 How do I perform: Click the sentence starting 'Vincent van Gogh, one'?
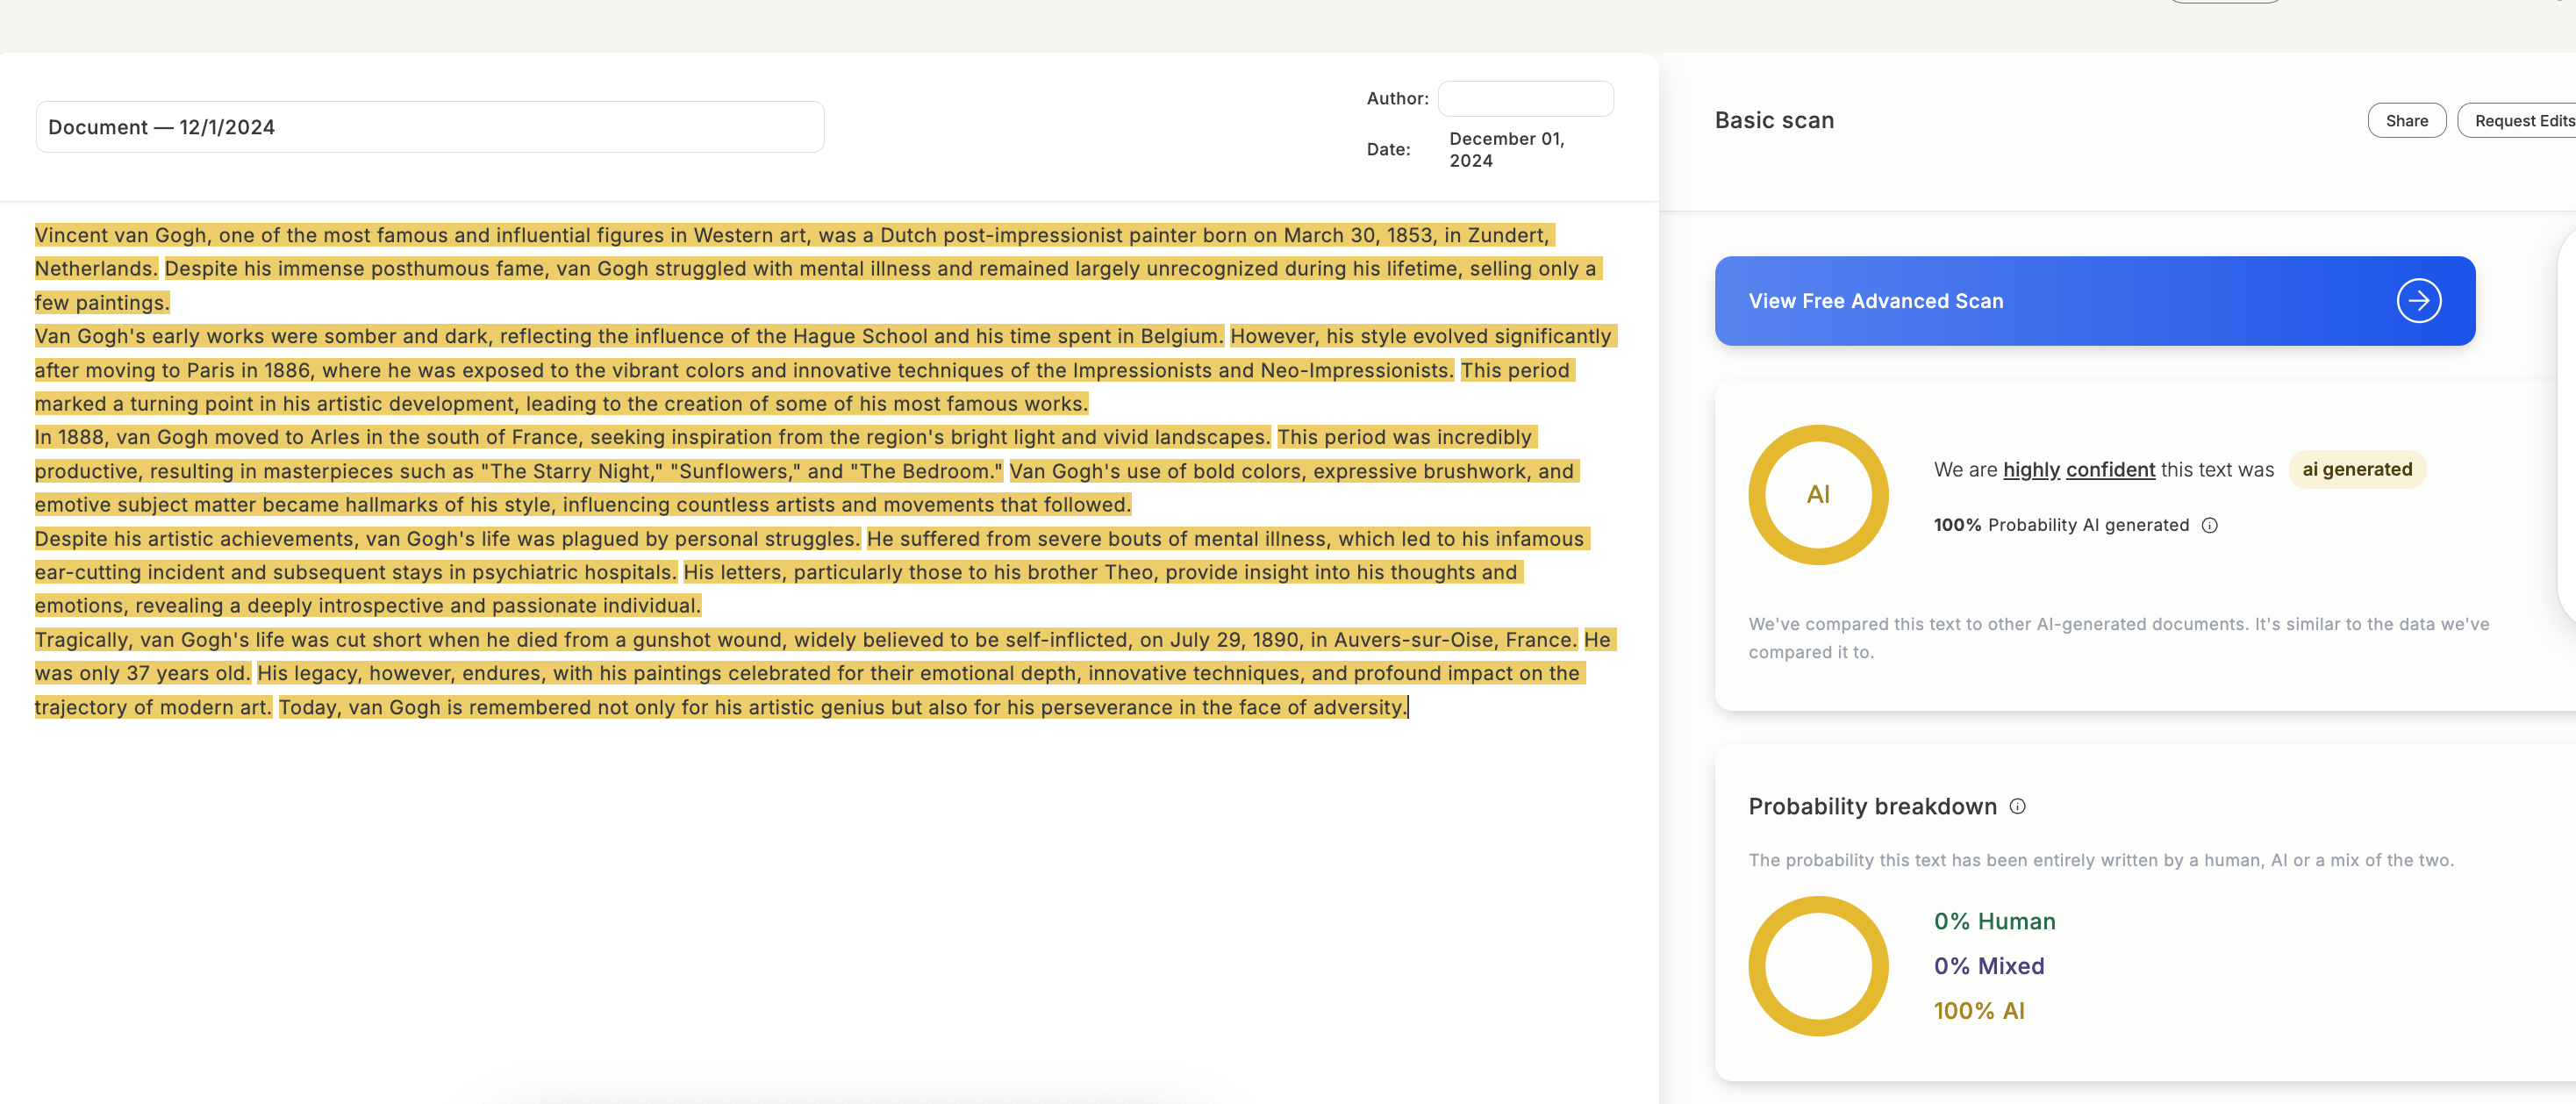(x=790, y=235)
